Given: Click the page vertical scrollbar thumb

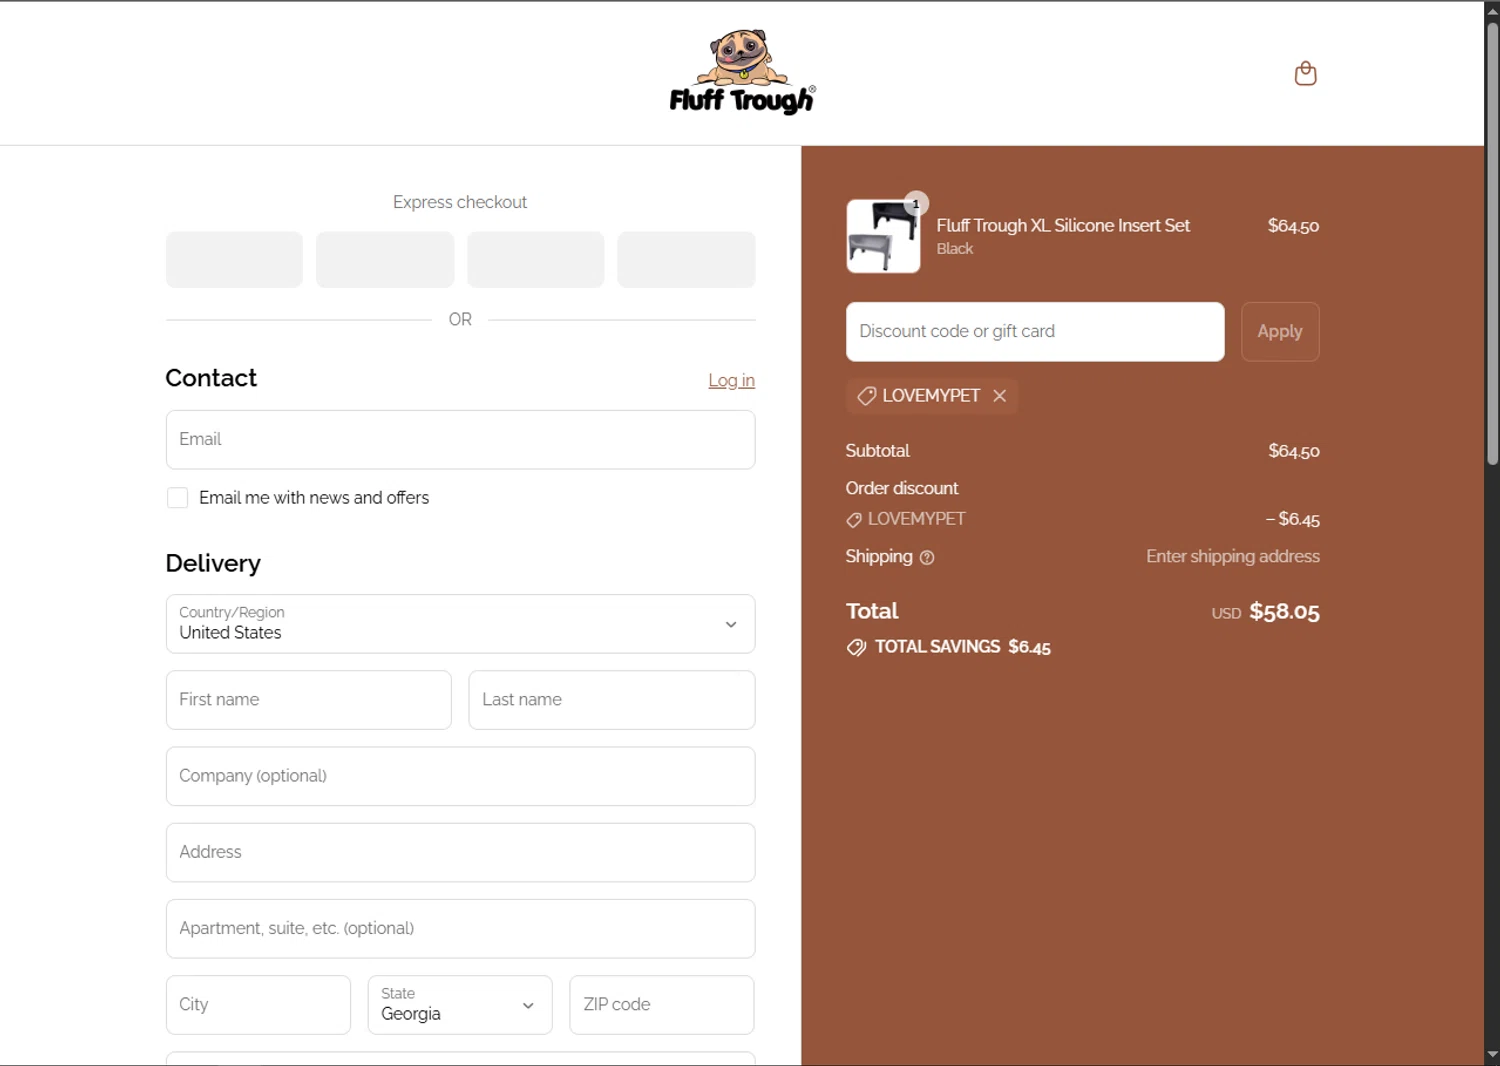Looking at the screenshot, I should 1492,243.
